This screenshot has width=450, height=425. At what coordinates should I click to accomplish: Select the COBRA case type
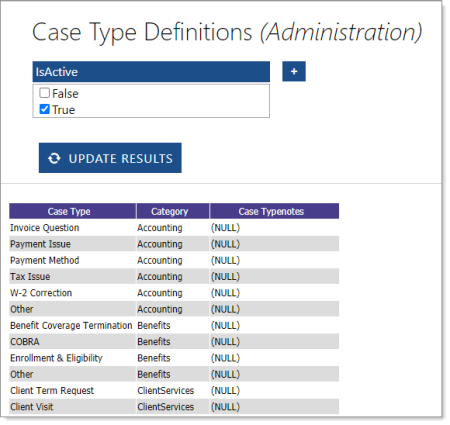(25, 342)
